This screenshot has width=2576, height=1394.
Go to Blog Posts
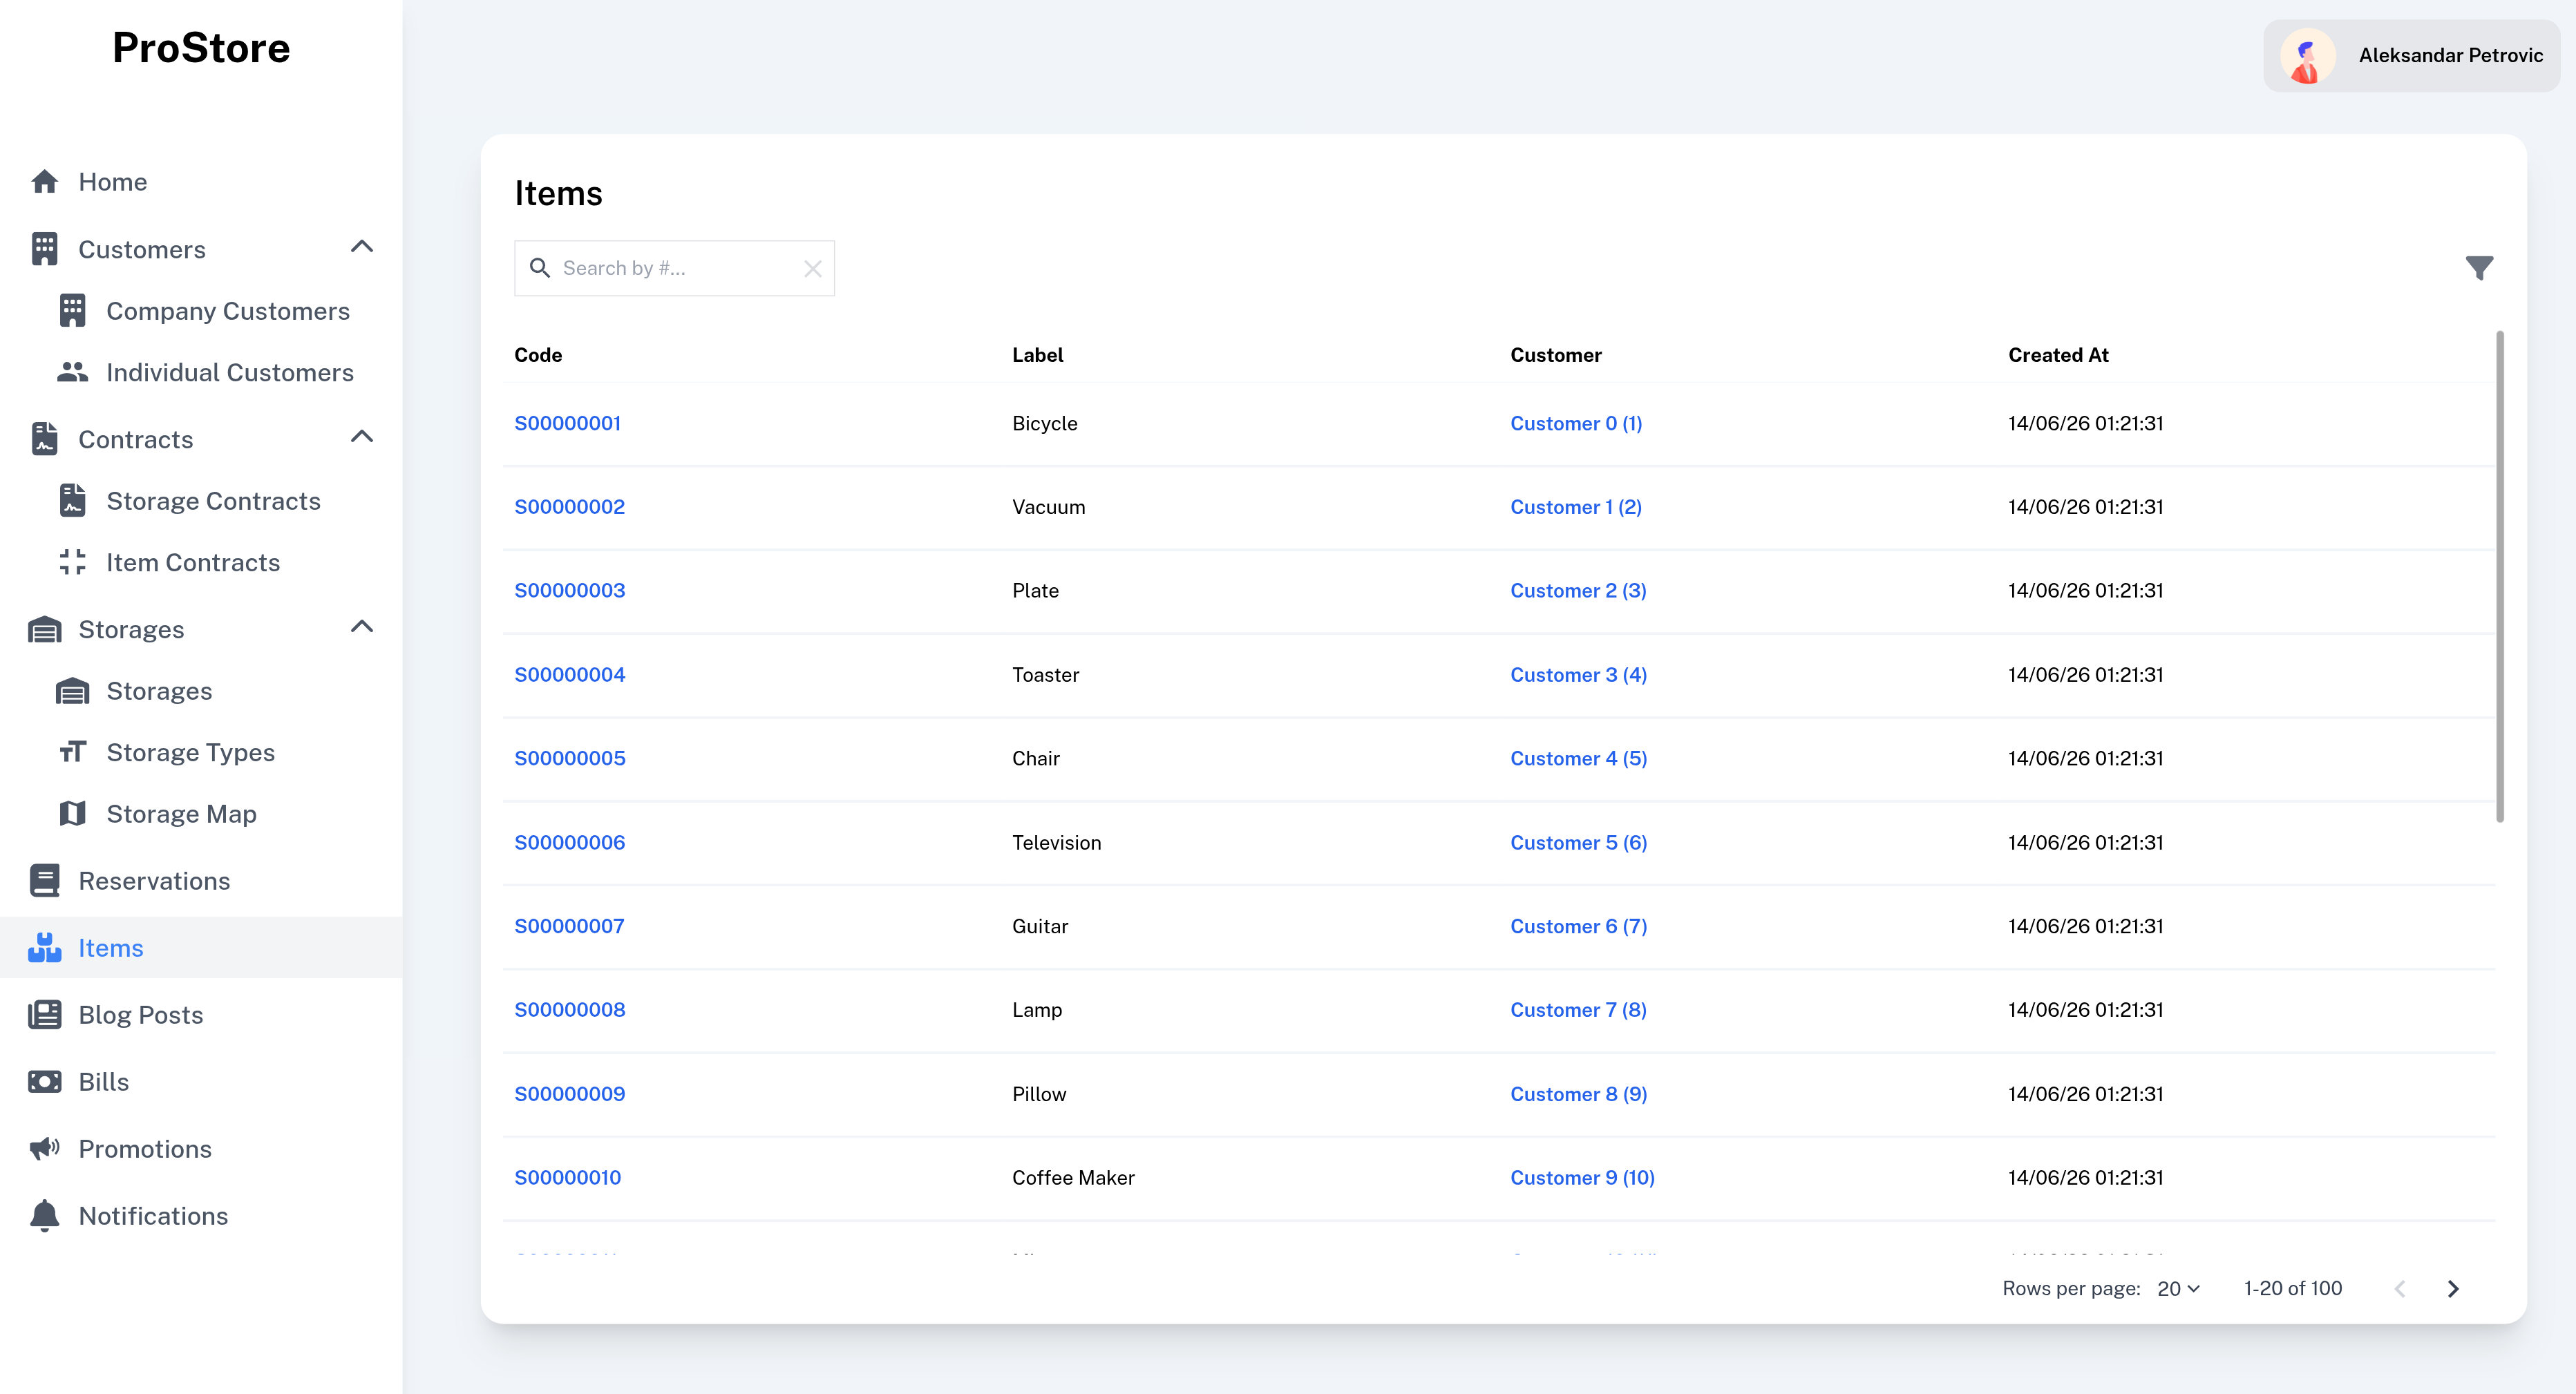pyautogui.click(x=201, y=1014)
